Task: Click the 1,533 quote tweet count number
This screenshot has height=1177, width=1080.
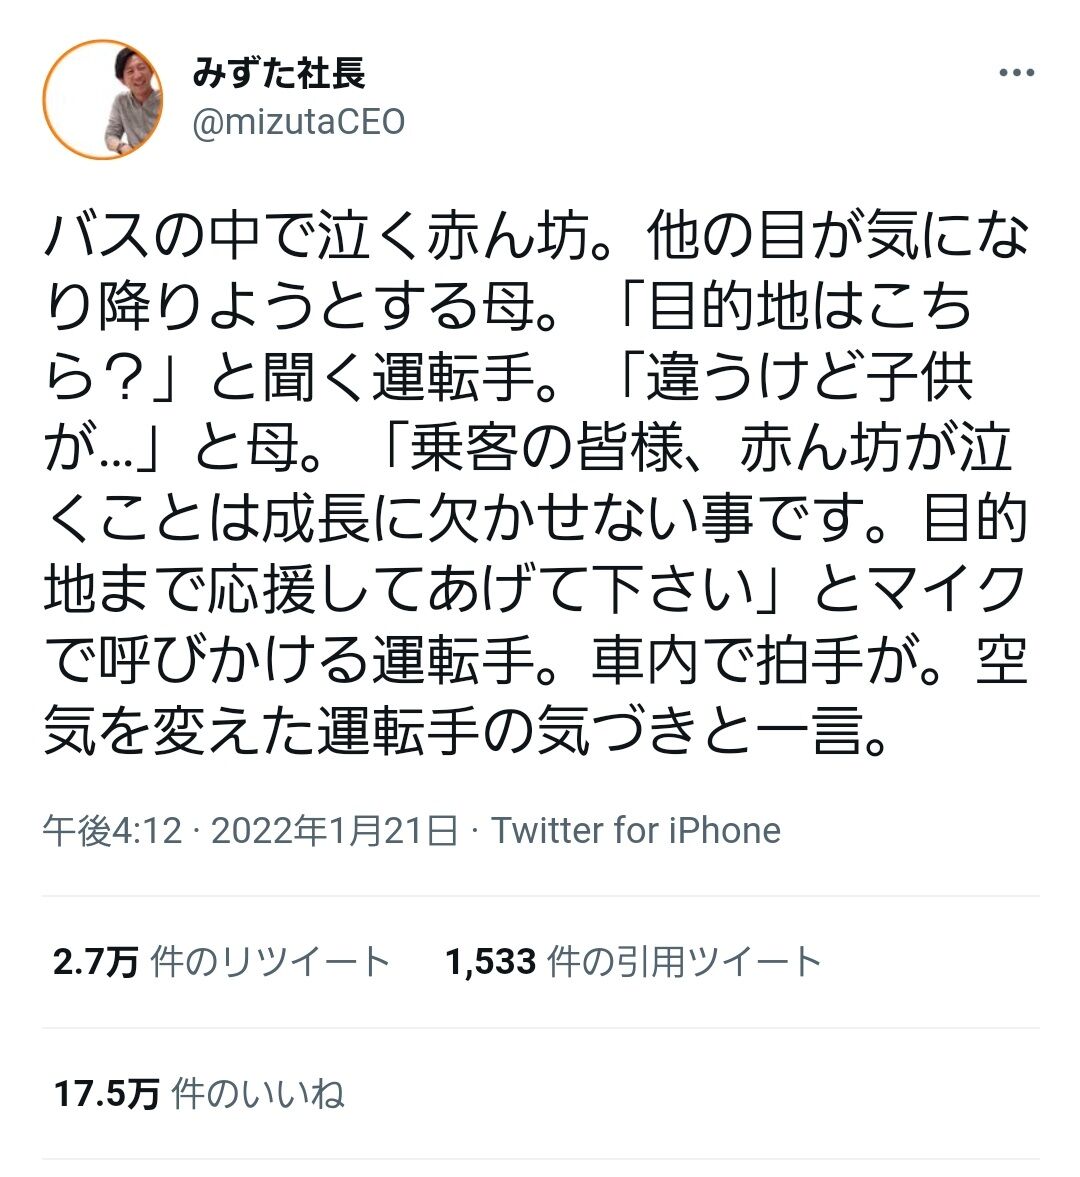Action: pos(491,962)
